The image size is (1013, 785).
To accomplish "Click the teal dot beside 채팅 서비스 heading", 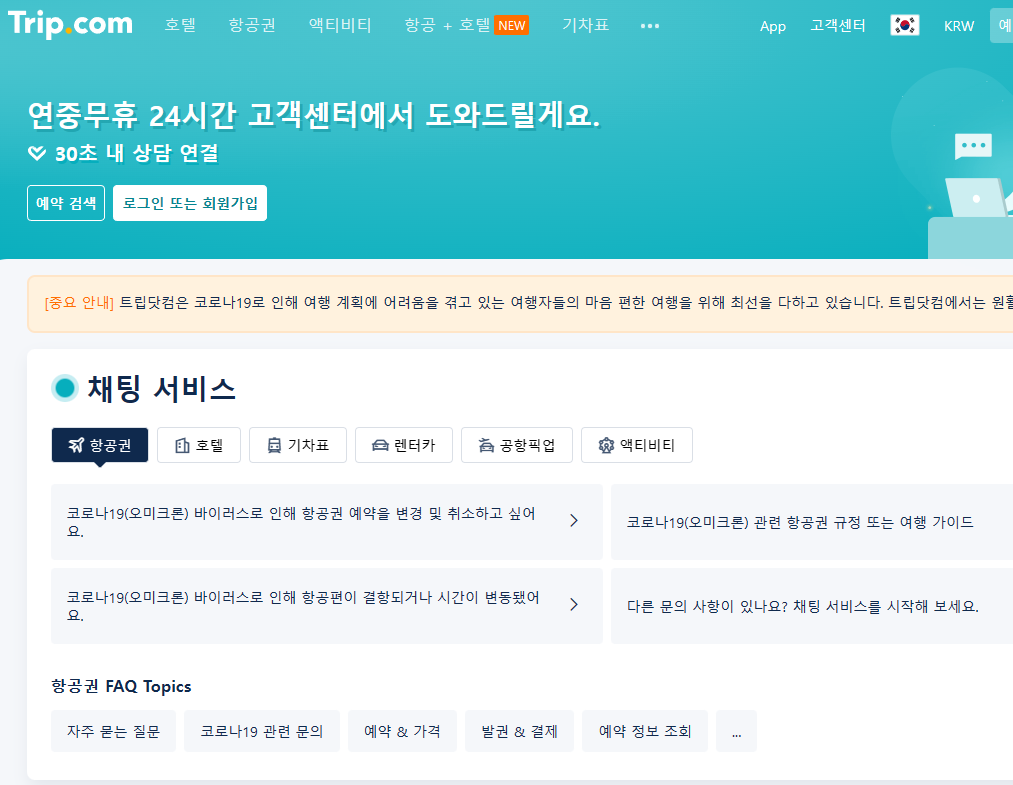I will point(65,388).
